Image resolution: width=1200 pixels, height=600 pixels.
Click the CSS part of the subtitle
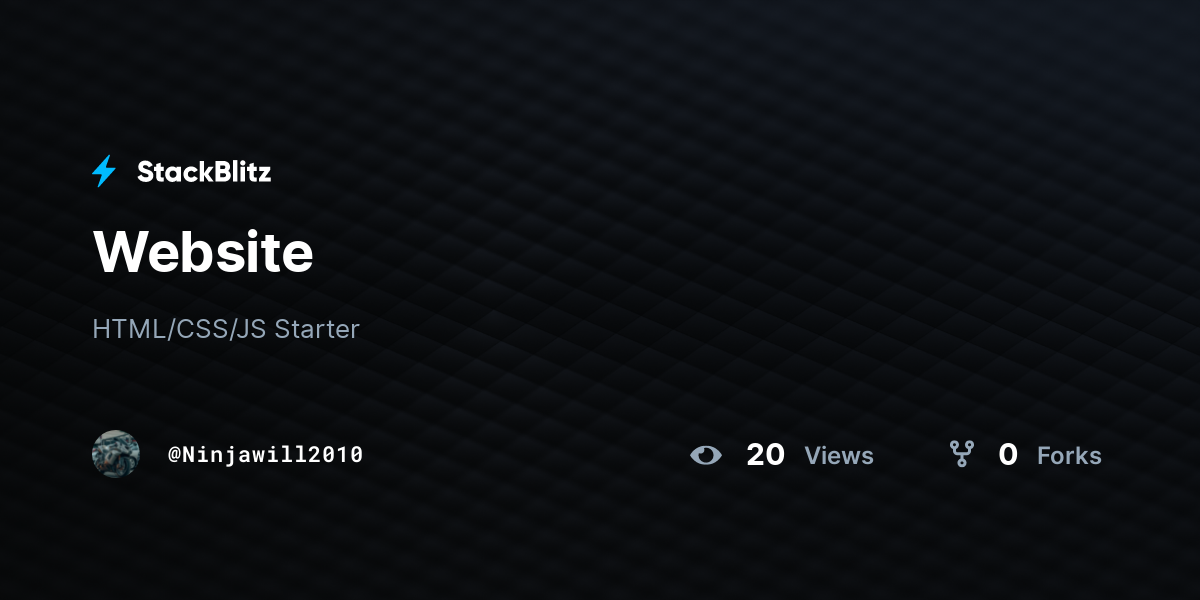203,328
